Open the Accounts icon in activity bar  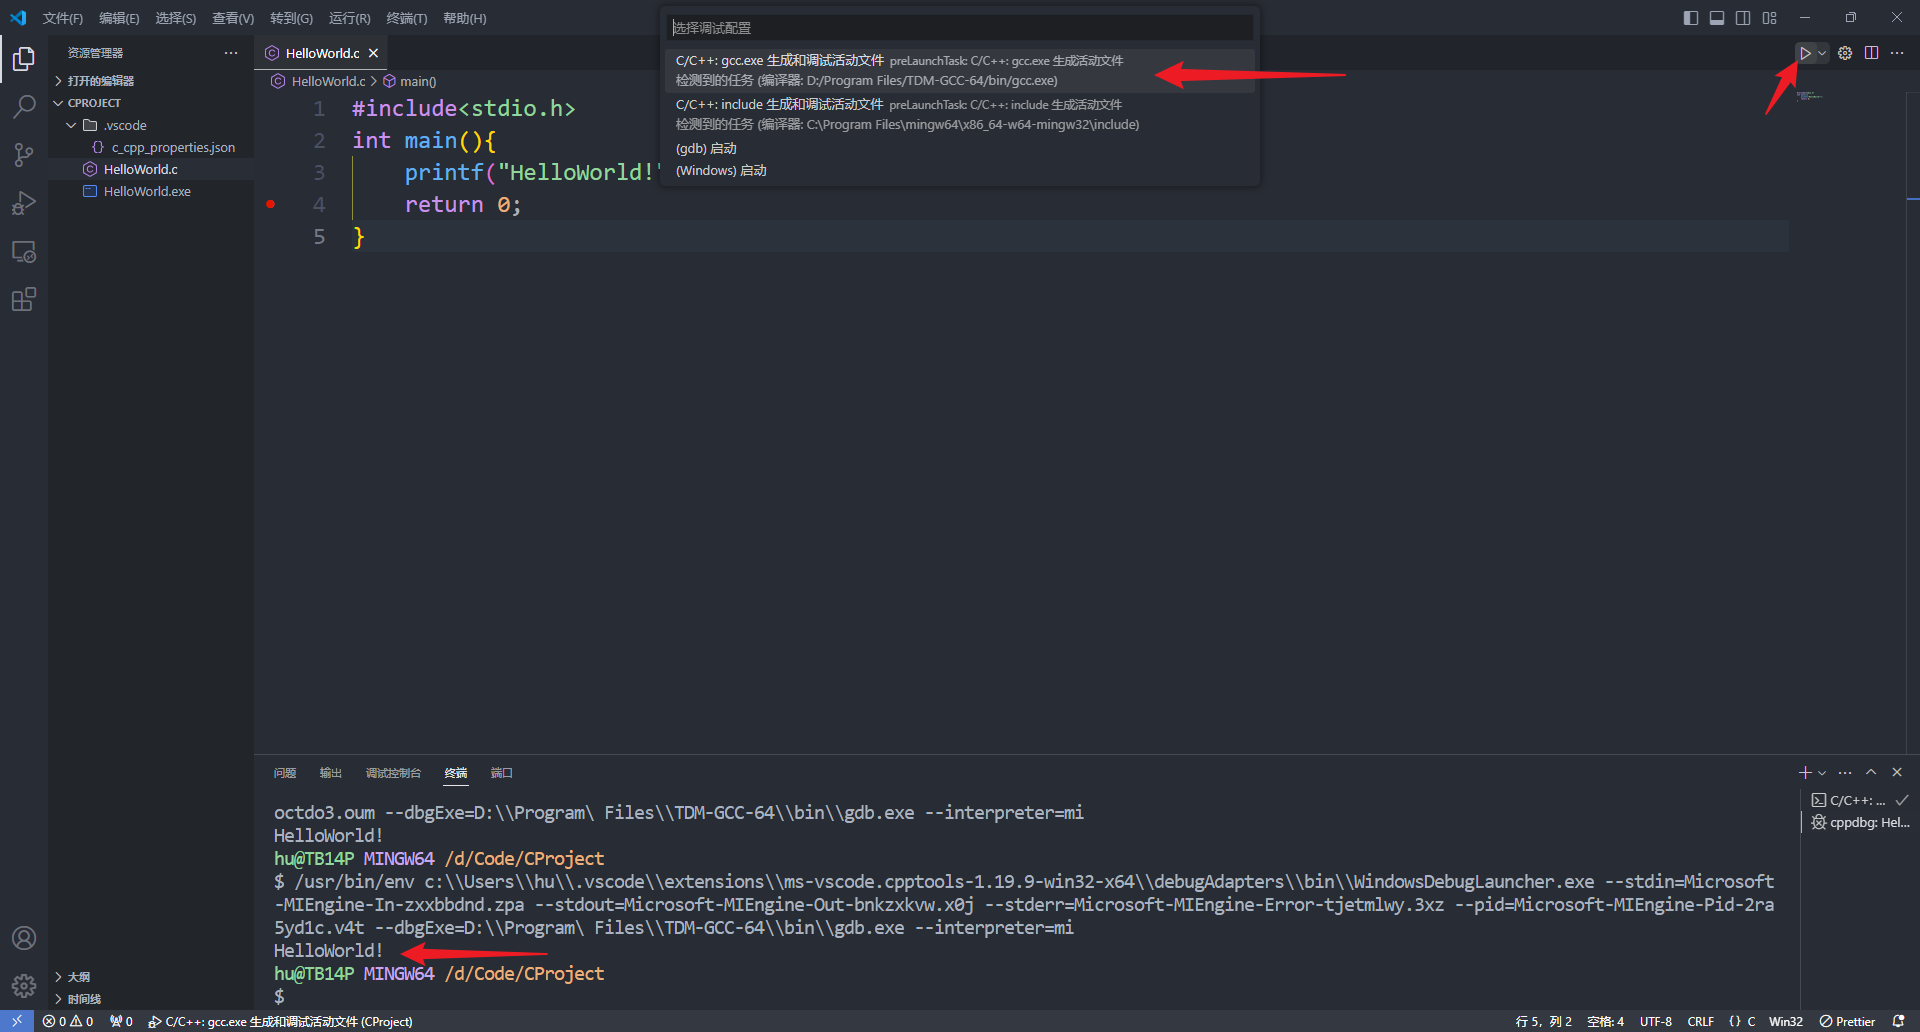click(x=24, y=938)
